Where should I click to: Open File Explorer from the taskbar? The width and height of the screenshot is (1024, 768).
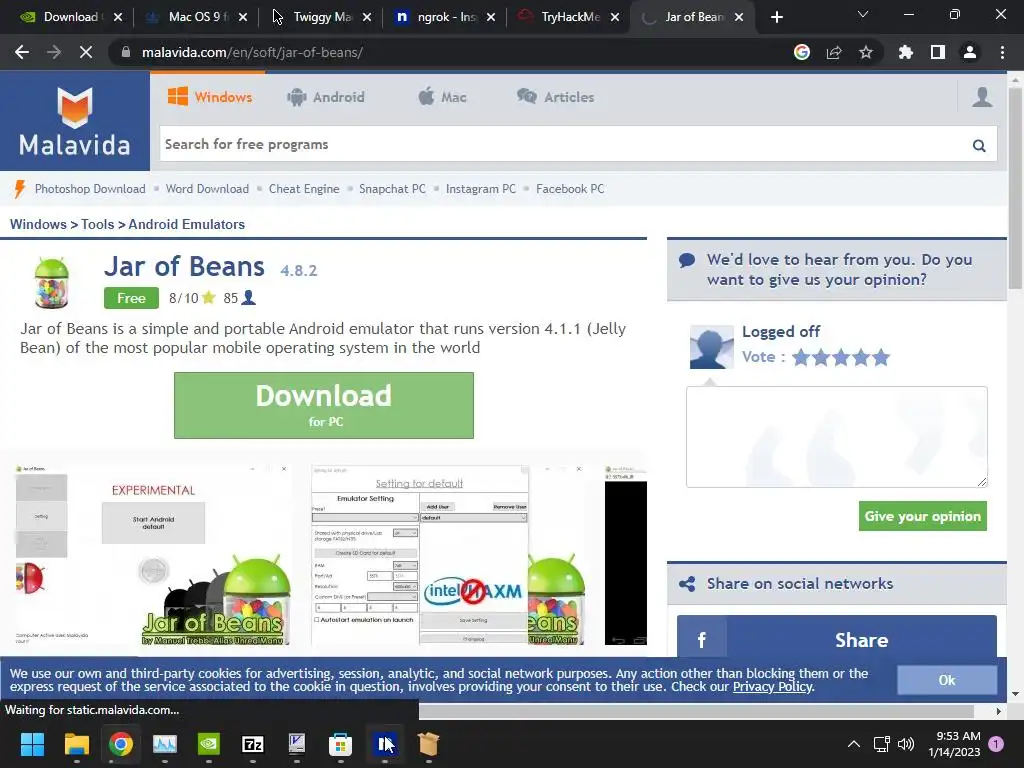[76, 744]
